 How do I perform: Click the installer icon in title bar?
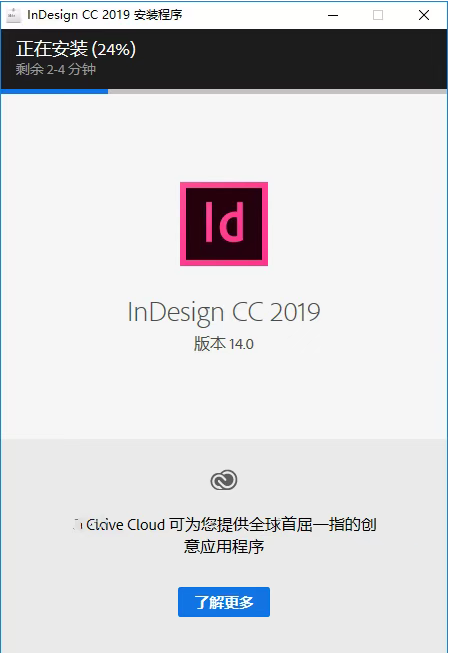(13, 15)
